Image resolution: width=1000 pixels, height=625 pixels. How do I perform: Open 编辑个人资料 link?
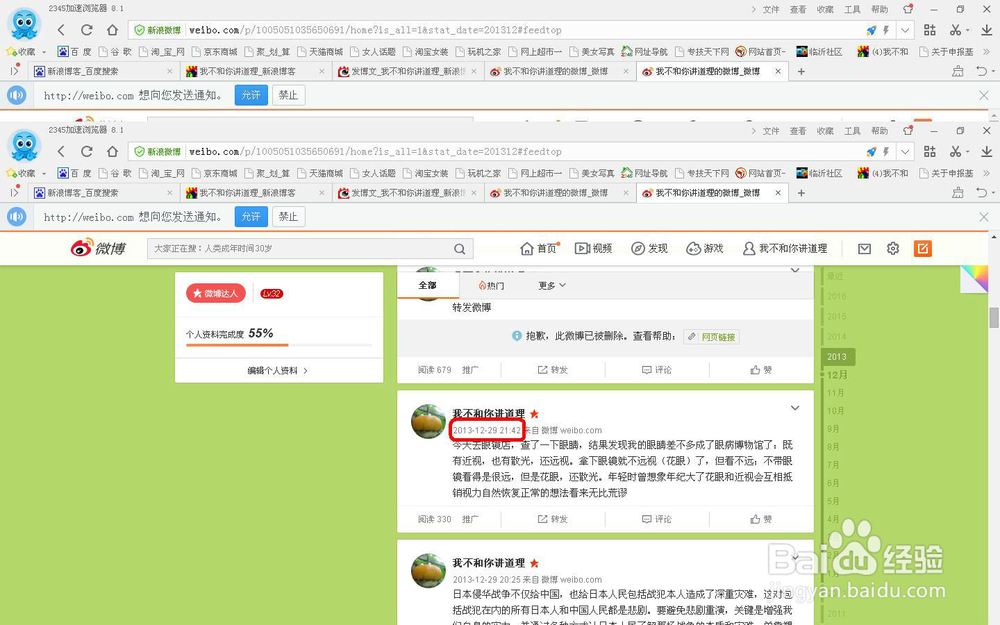[277, 371]
